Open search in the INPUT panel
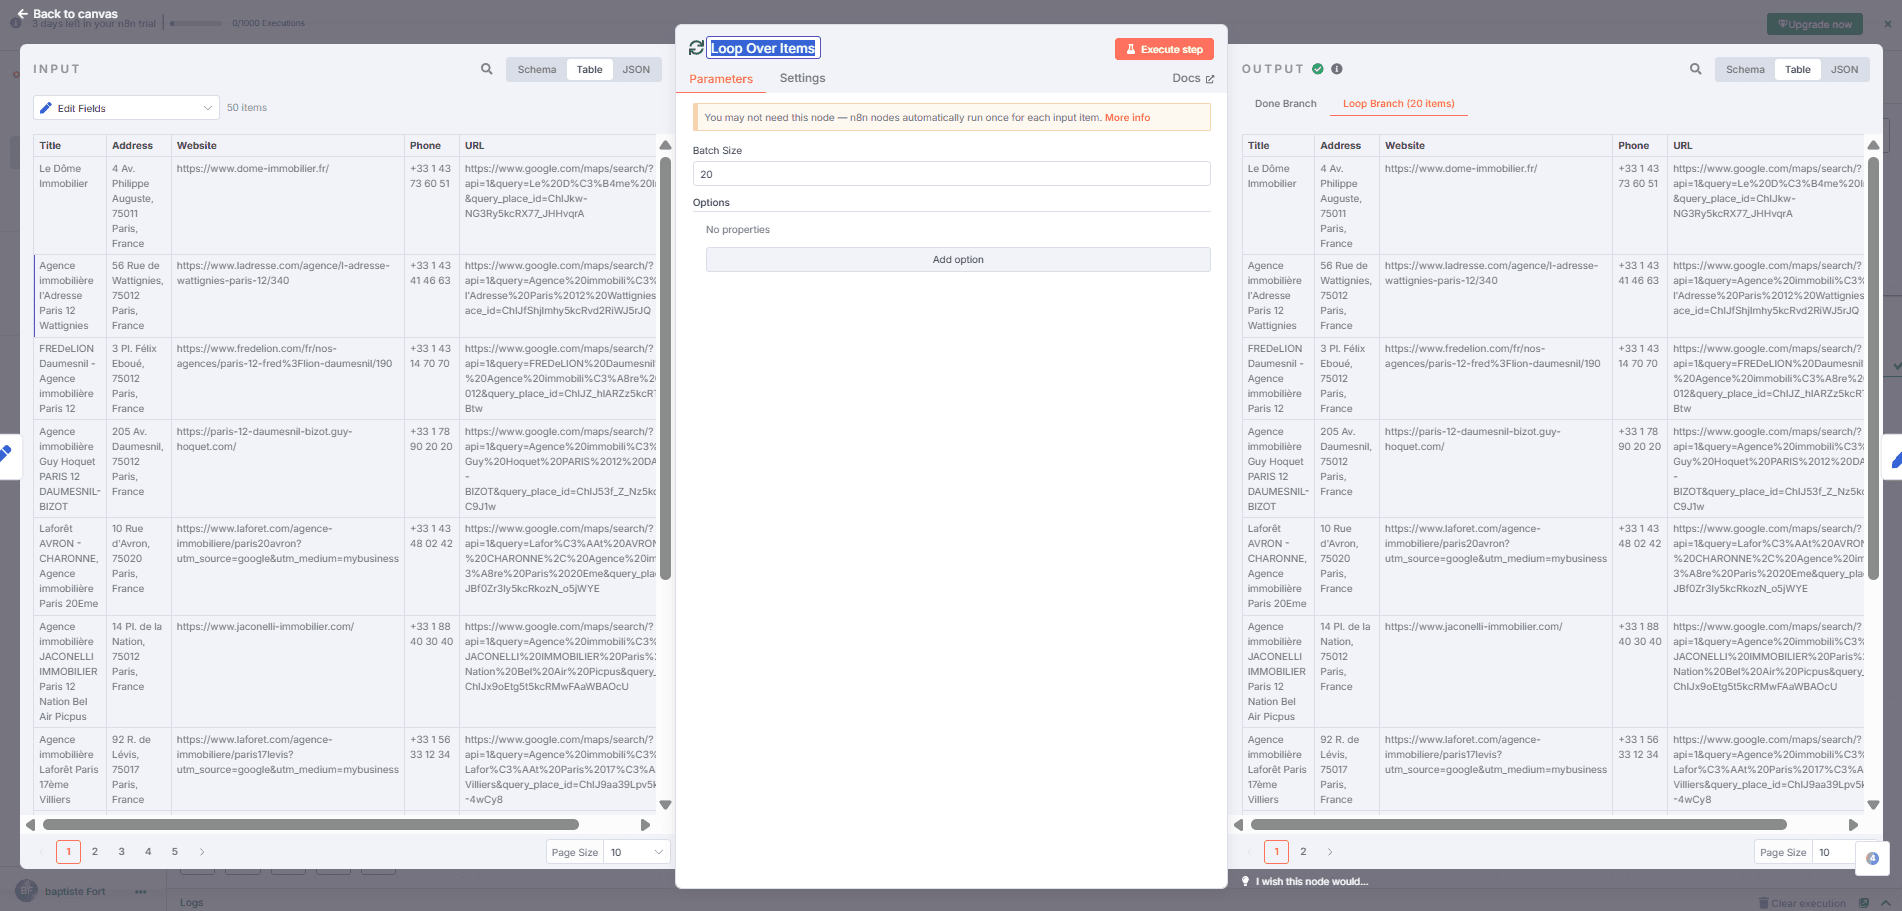 point(486,69)
